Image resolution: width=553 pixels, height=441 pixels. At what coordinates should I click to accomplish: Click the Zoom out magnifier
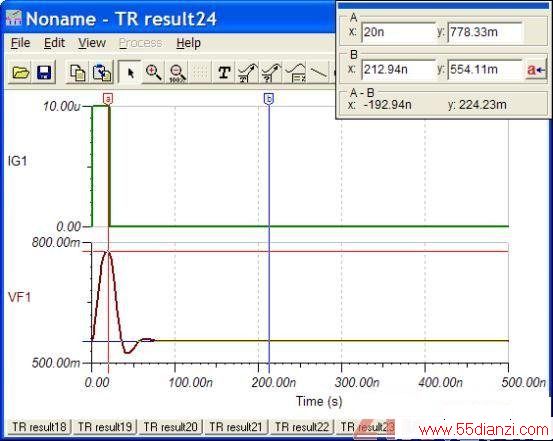tap(177, 72)
